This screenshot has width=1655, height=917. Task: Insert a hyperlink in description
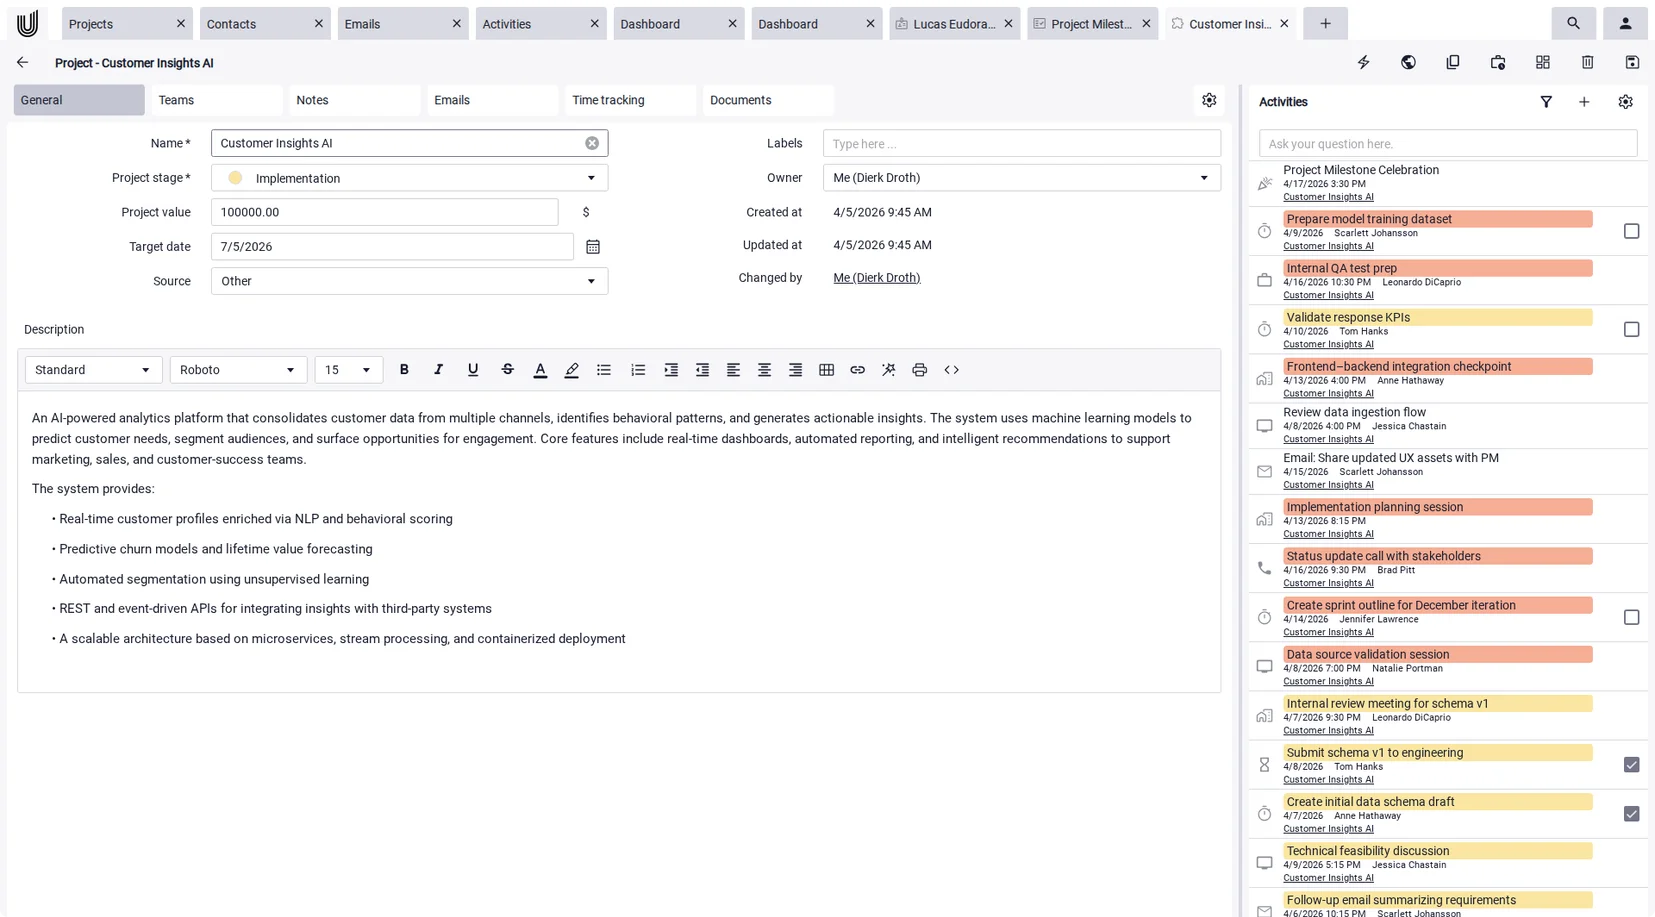857,370
